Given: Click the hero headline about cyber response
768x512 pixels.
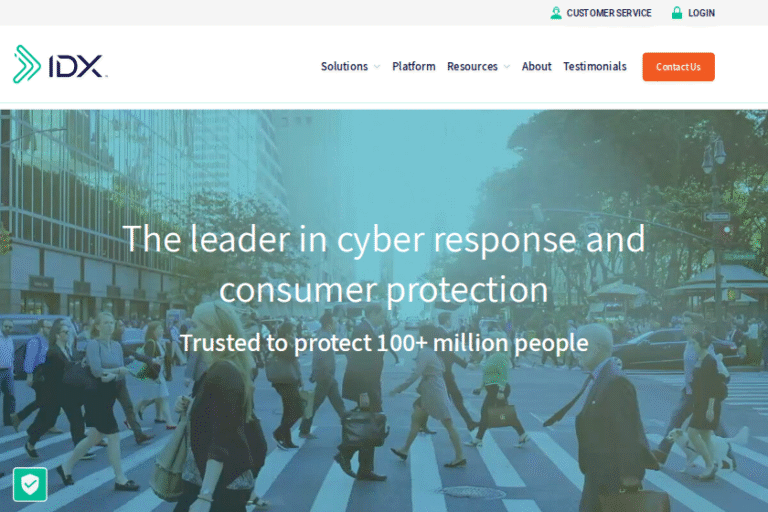Looking at the screenshot, I should tap(384, 264).
